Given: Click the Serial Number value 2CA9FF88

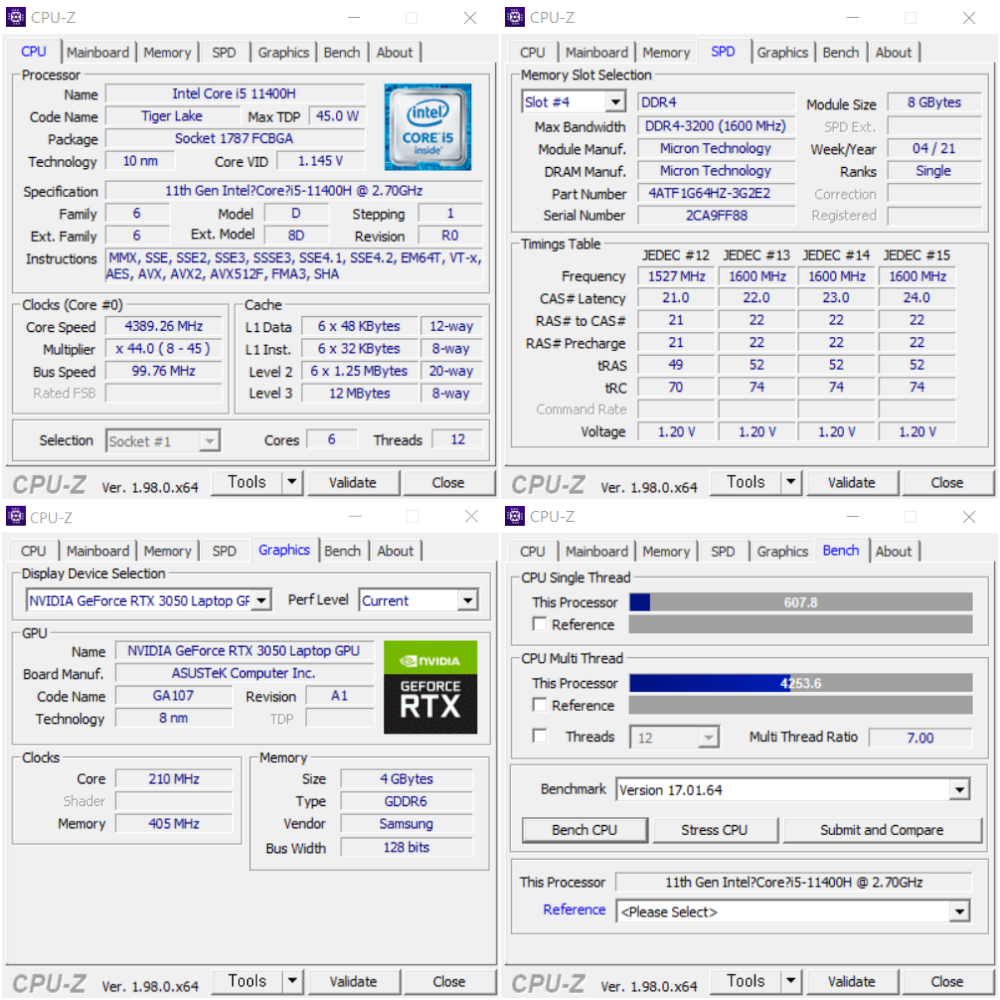Looking at the screenshot, I should click(x=716, y=216).
